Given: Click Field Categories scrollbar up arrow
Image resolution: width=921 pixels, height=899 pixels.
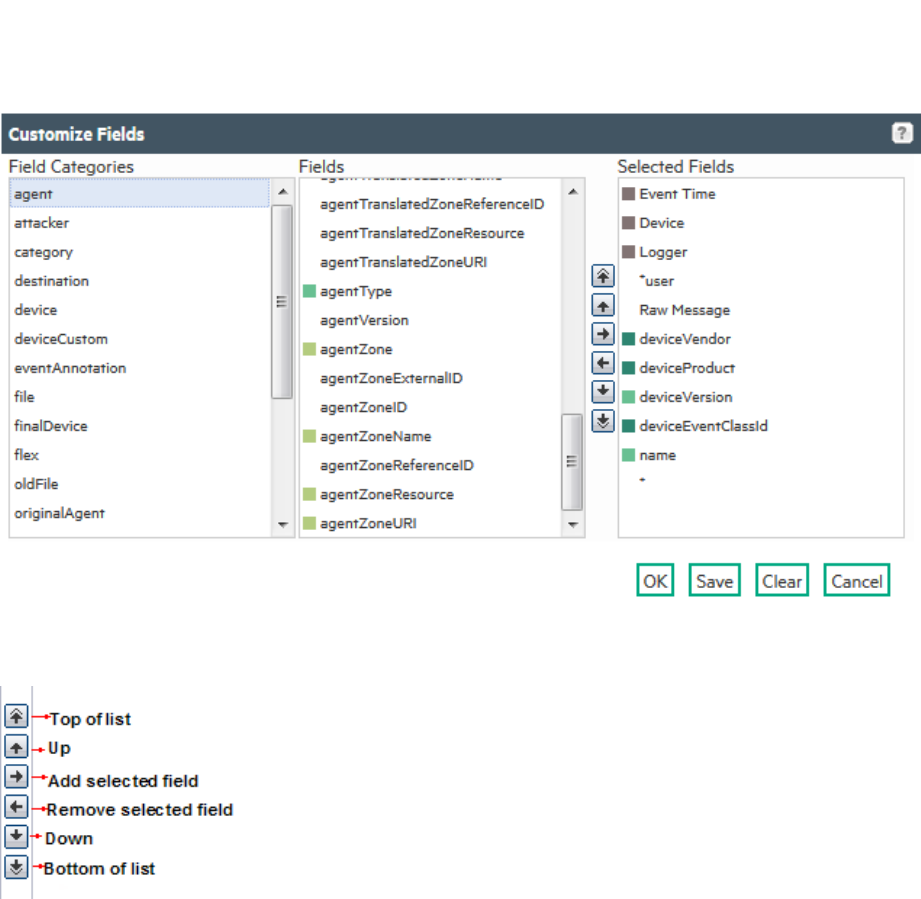Looking at the screenshot, I should (283, 191).
